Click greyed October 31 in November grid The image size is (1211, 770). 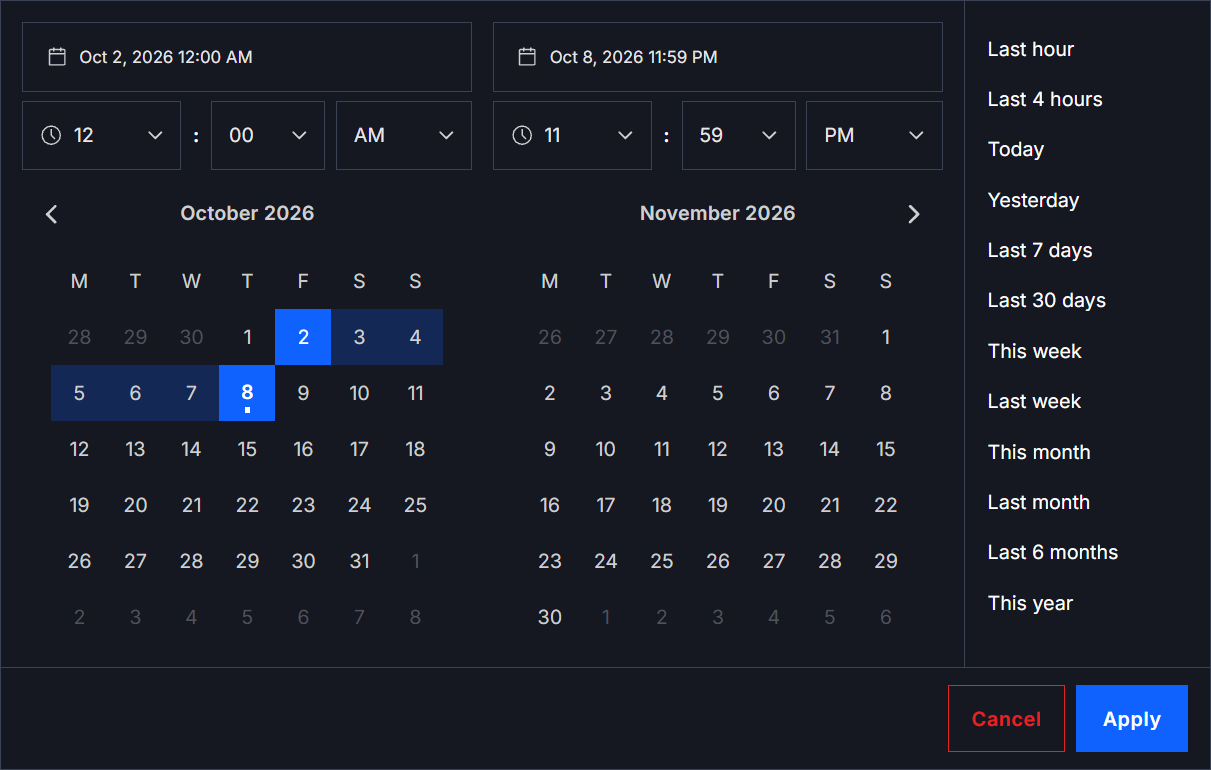pyautogui.click(x=830, y=337)
